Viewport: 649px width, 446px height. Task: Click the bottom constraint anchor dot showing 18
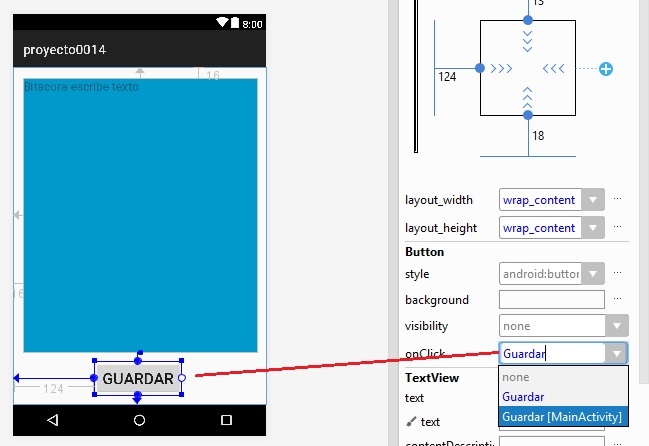pos(528,117)
